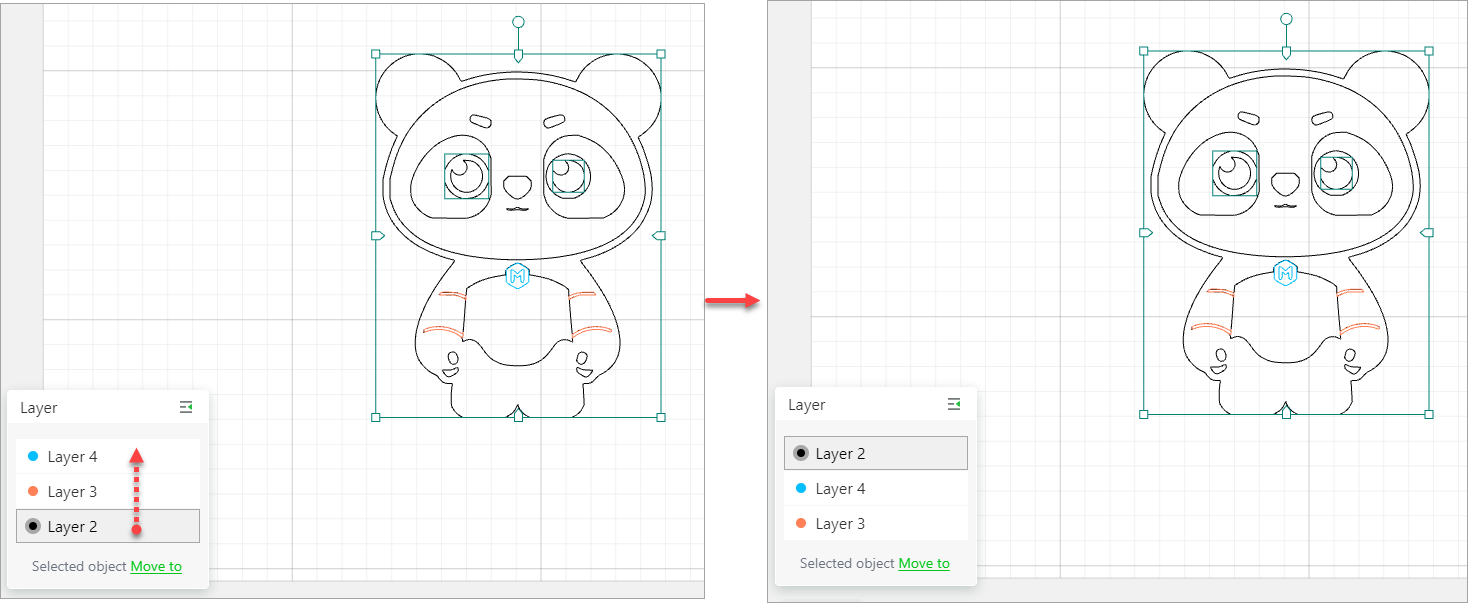This screenshot has height=603, width=1468.
Task: Open the Layer panel options icon in right panel
Action: (953, 404)
